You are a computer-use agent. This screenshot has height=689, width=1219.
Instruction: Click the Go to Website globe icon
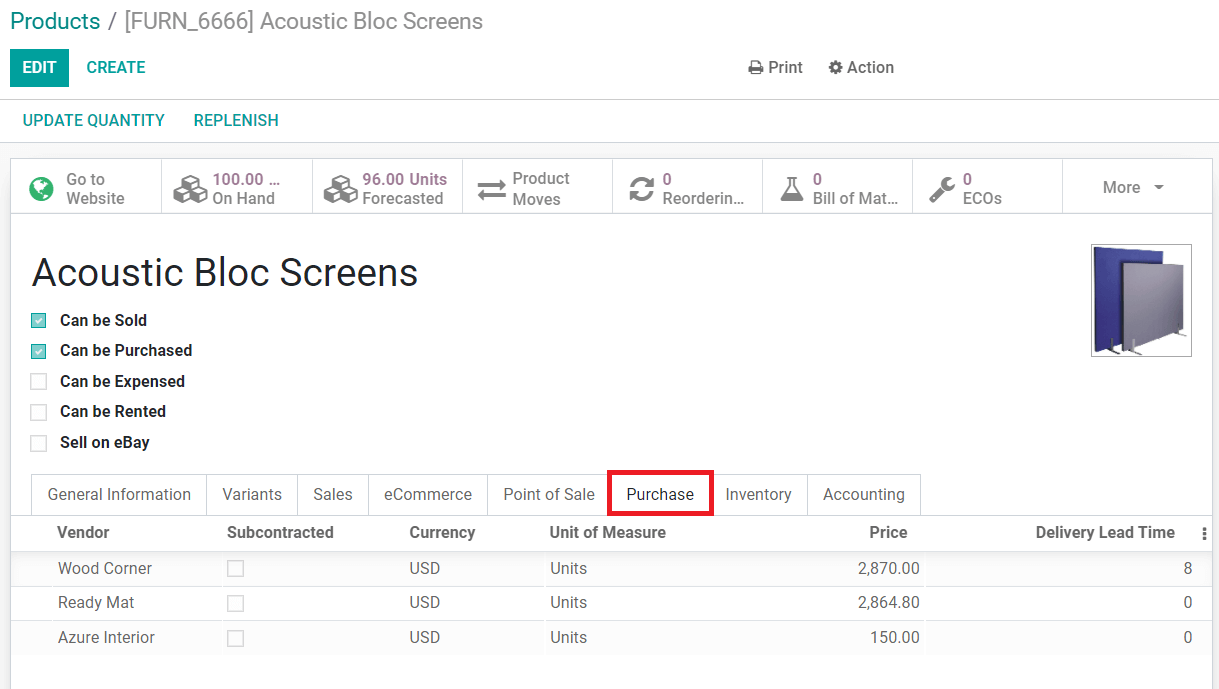(41, 188)
